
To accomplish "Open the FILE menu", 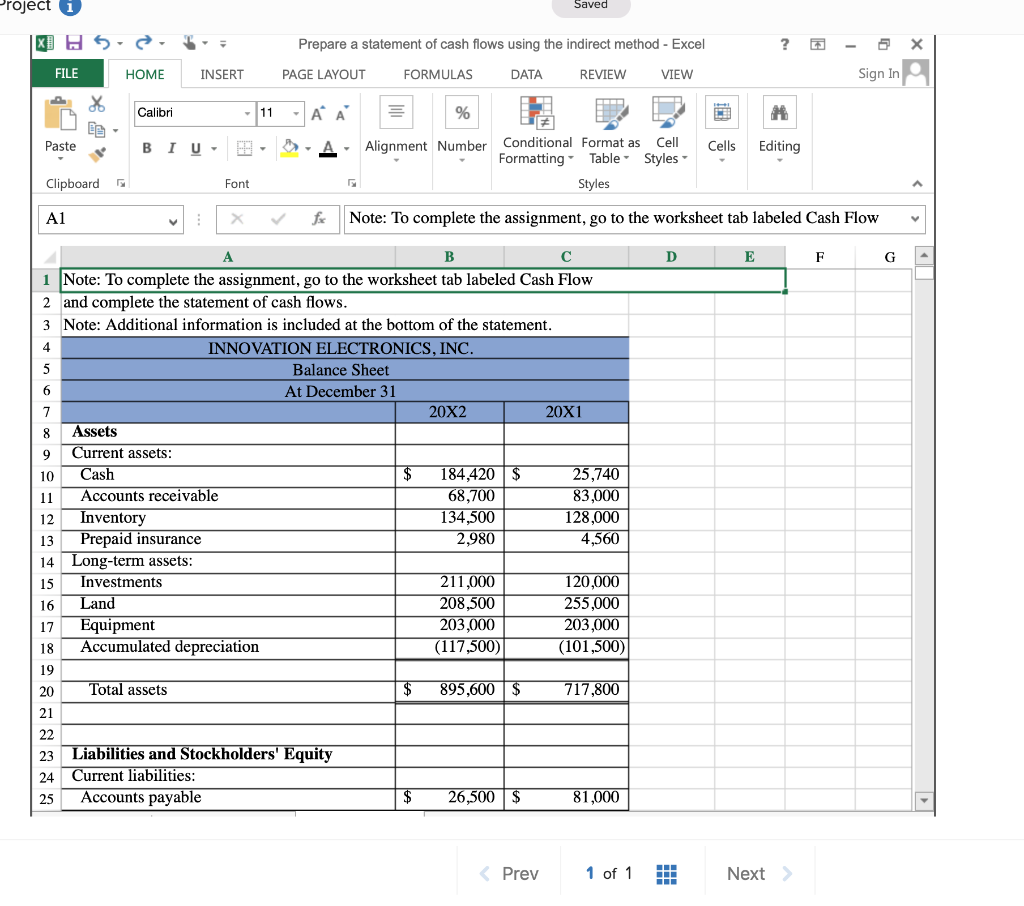I will click(x=66, y=74).
